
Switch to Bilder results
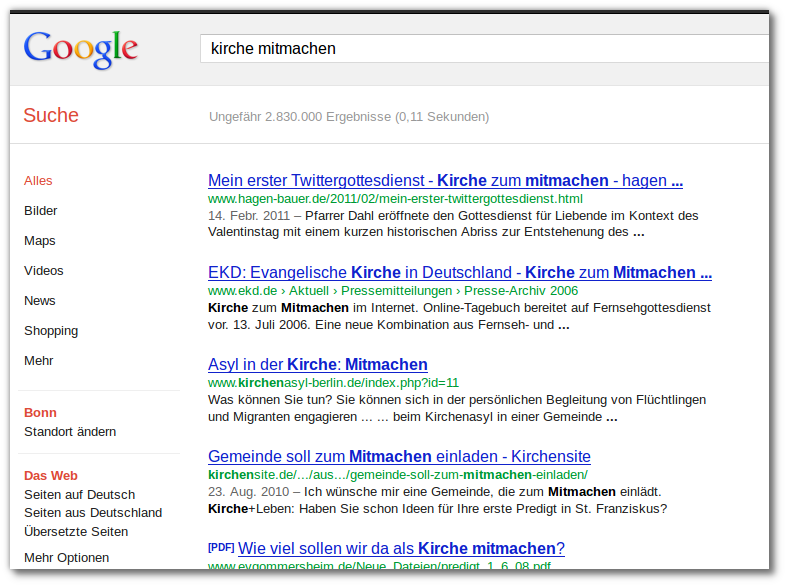point(41,211)
